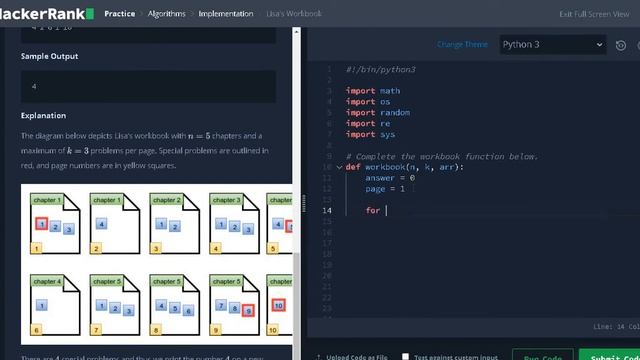Click the Line/Col status indicator
This screenshot has height=360, width=640.
tap(616, 327)
